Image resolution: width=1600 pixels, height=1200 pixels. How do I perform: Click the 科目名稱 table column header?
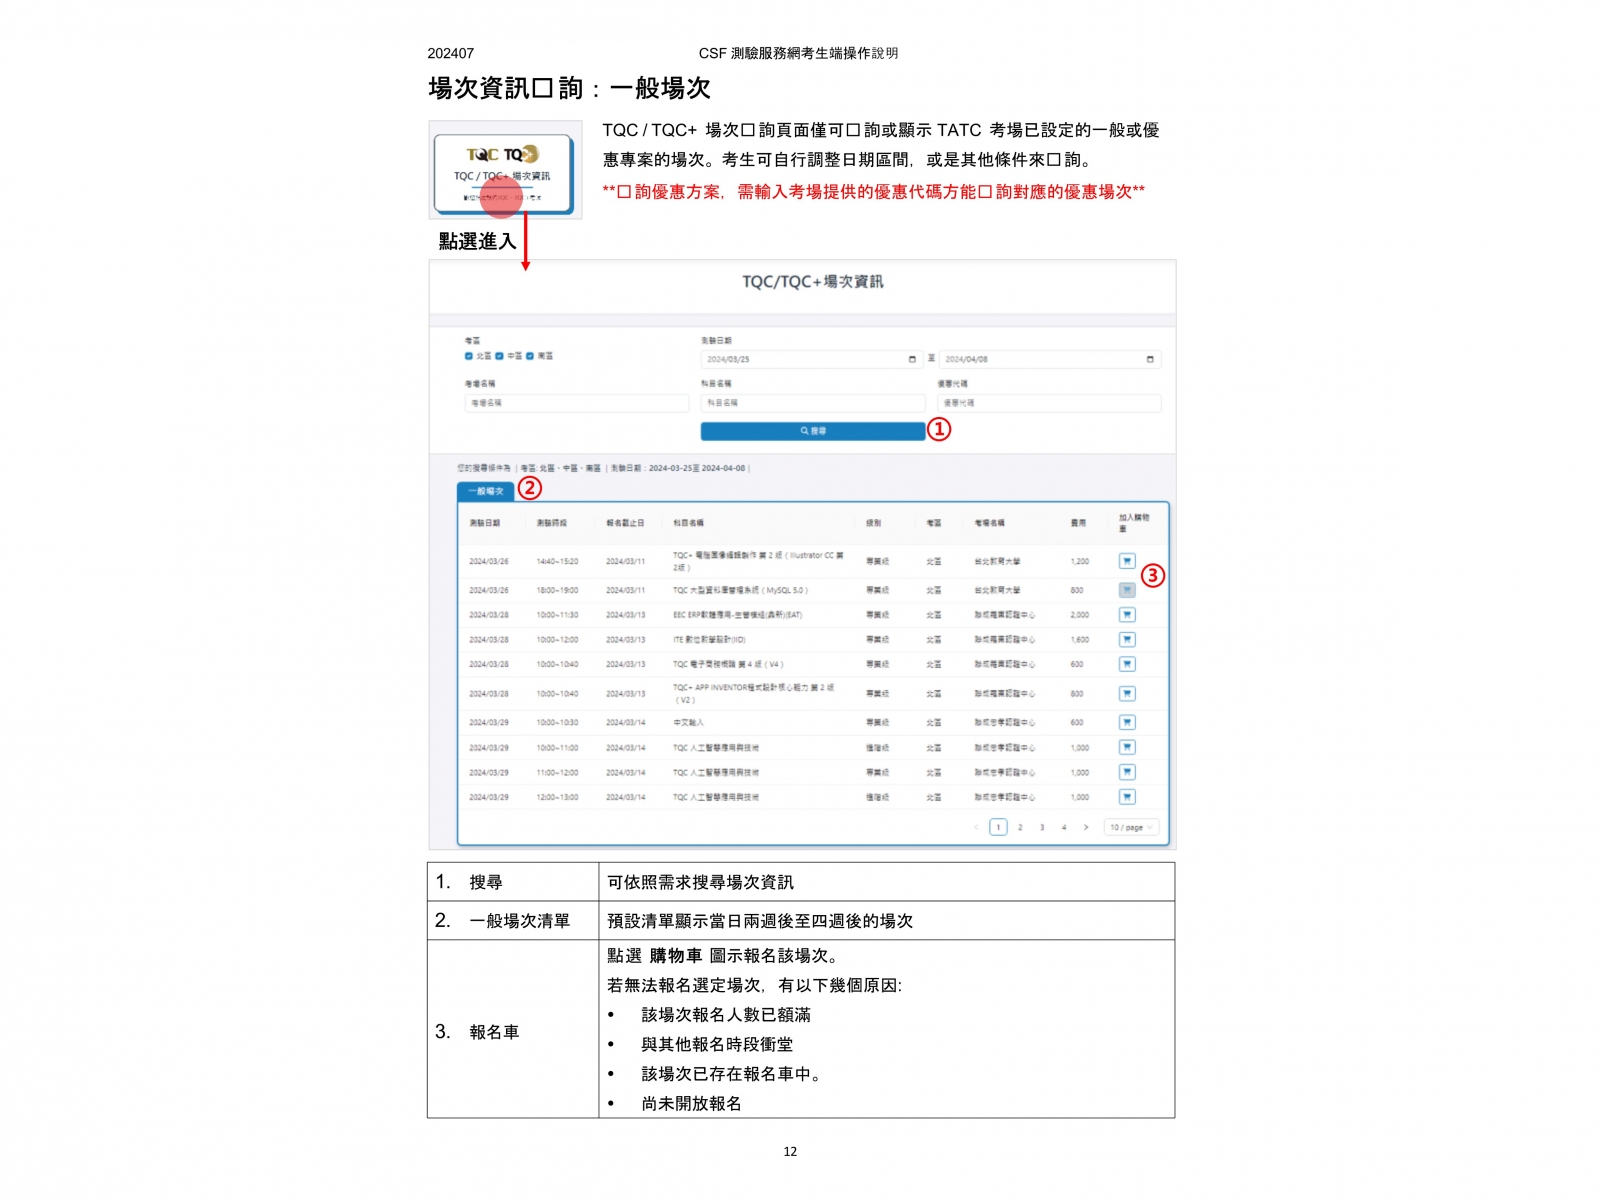click(688, 523)
